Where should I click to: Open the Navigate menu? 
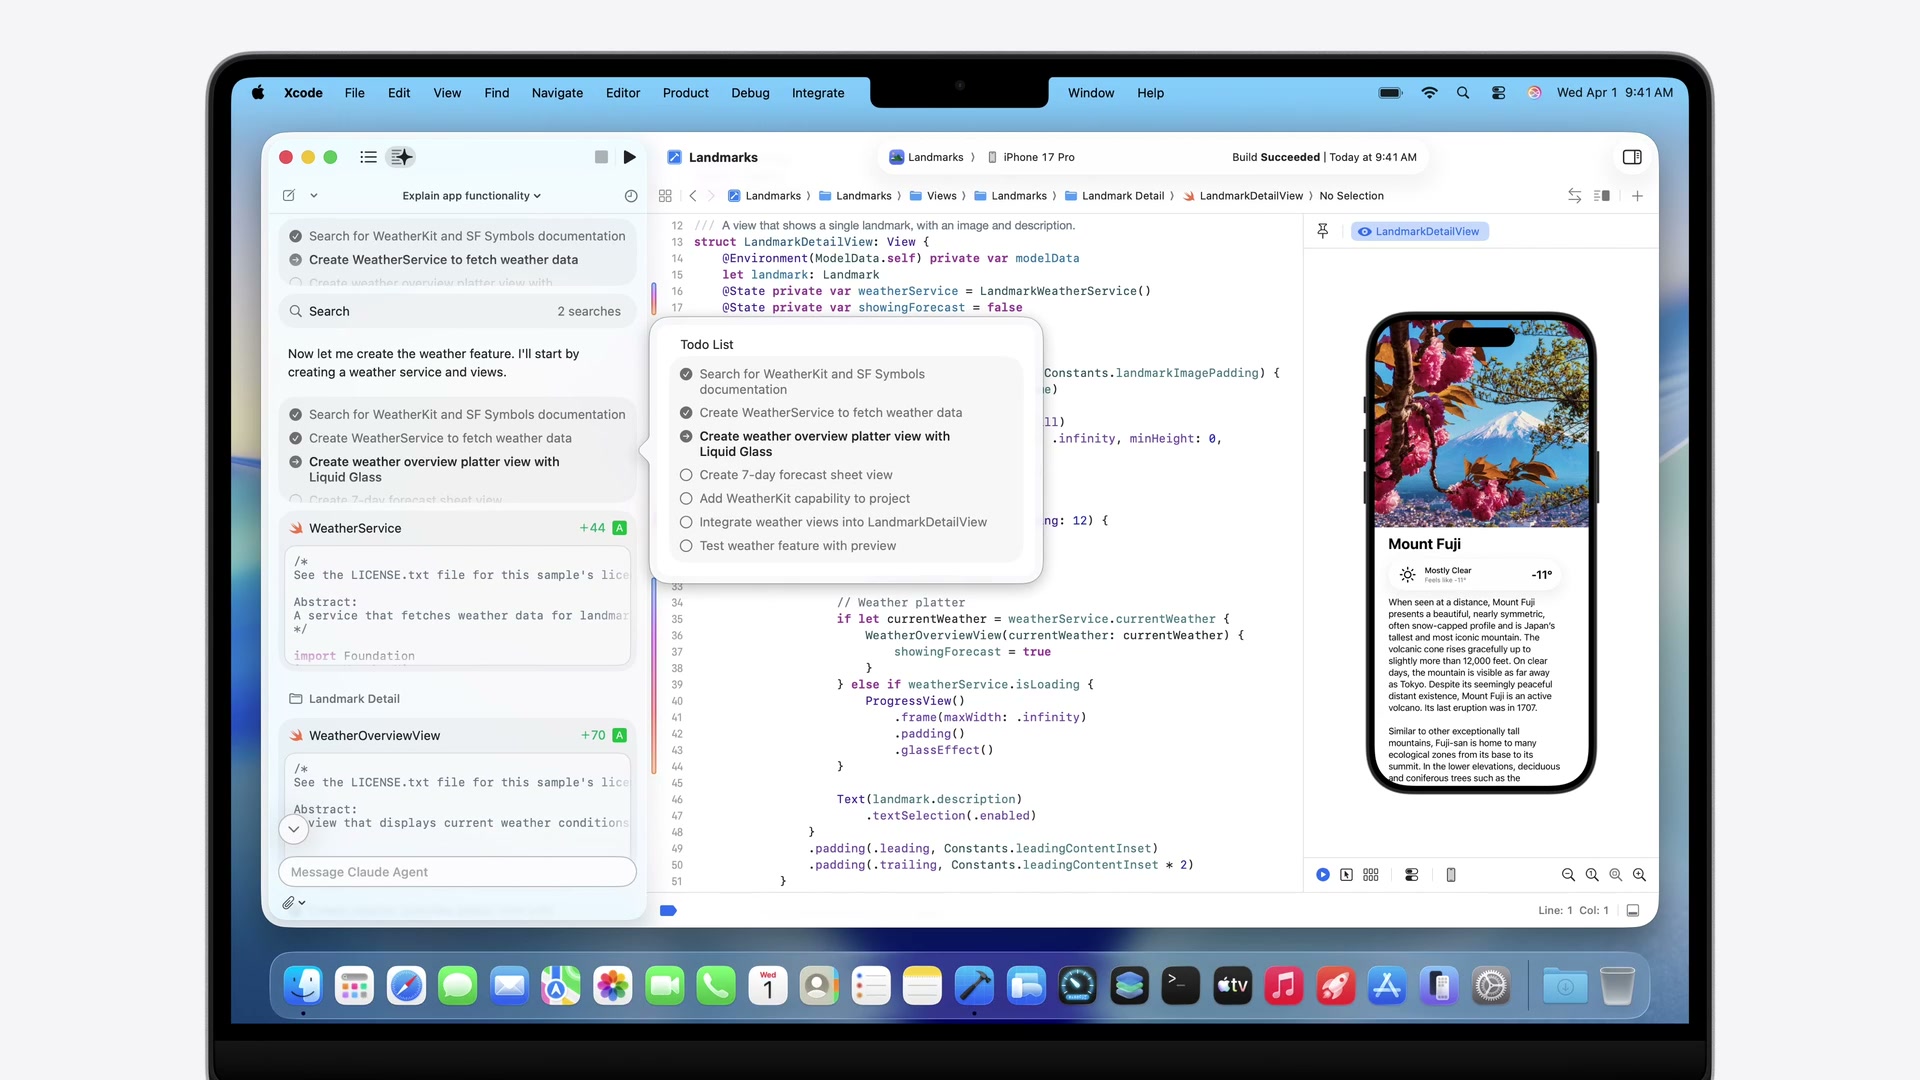click(x=557, y=93)
